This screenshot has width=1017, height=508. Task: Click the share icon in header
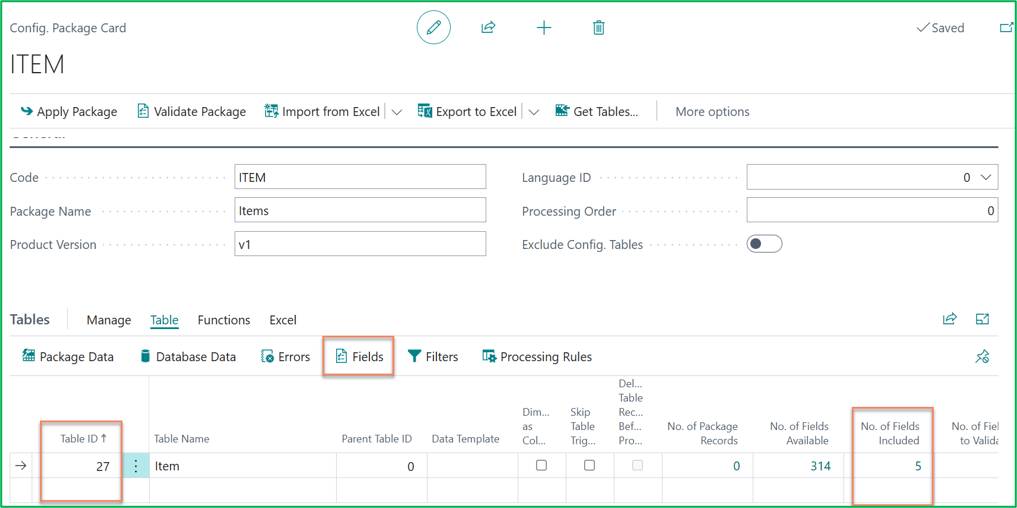[x=488, y=27]
